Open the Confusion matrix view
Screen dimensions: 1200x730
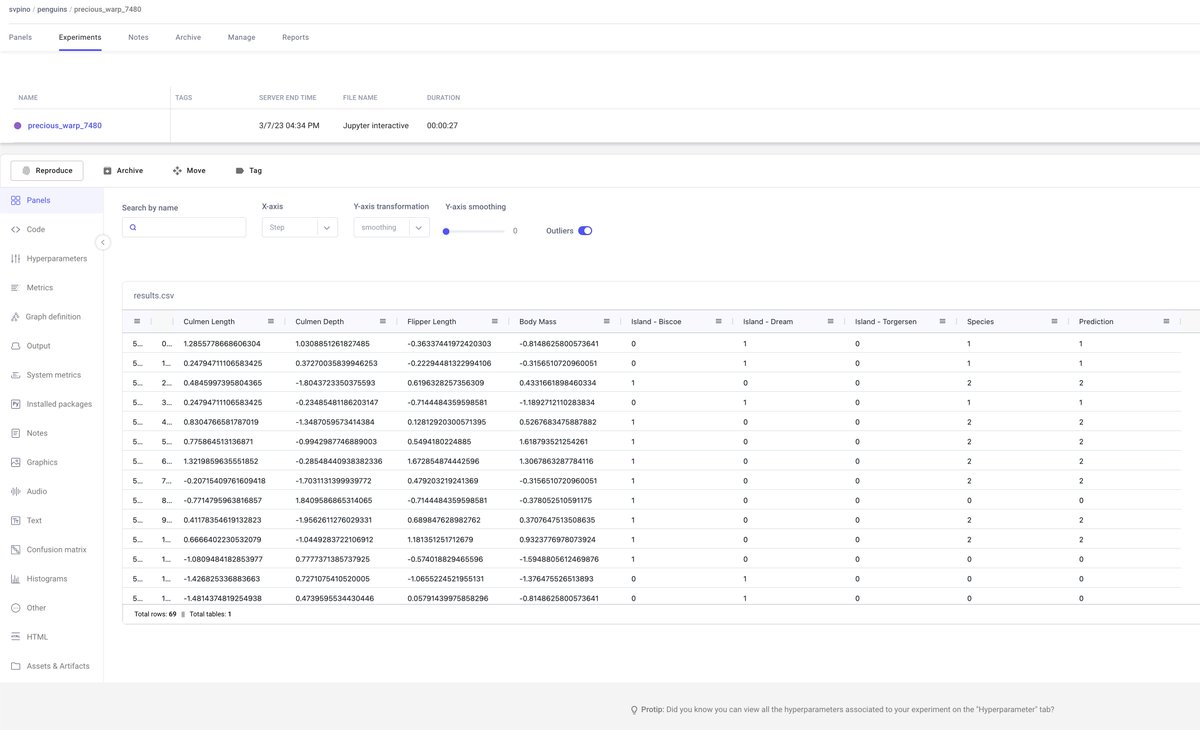pos(60,549)
